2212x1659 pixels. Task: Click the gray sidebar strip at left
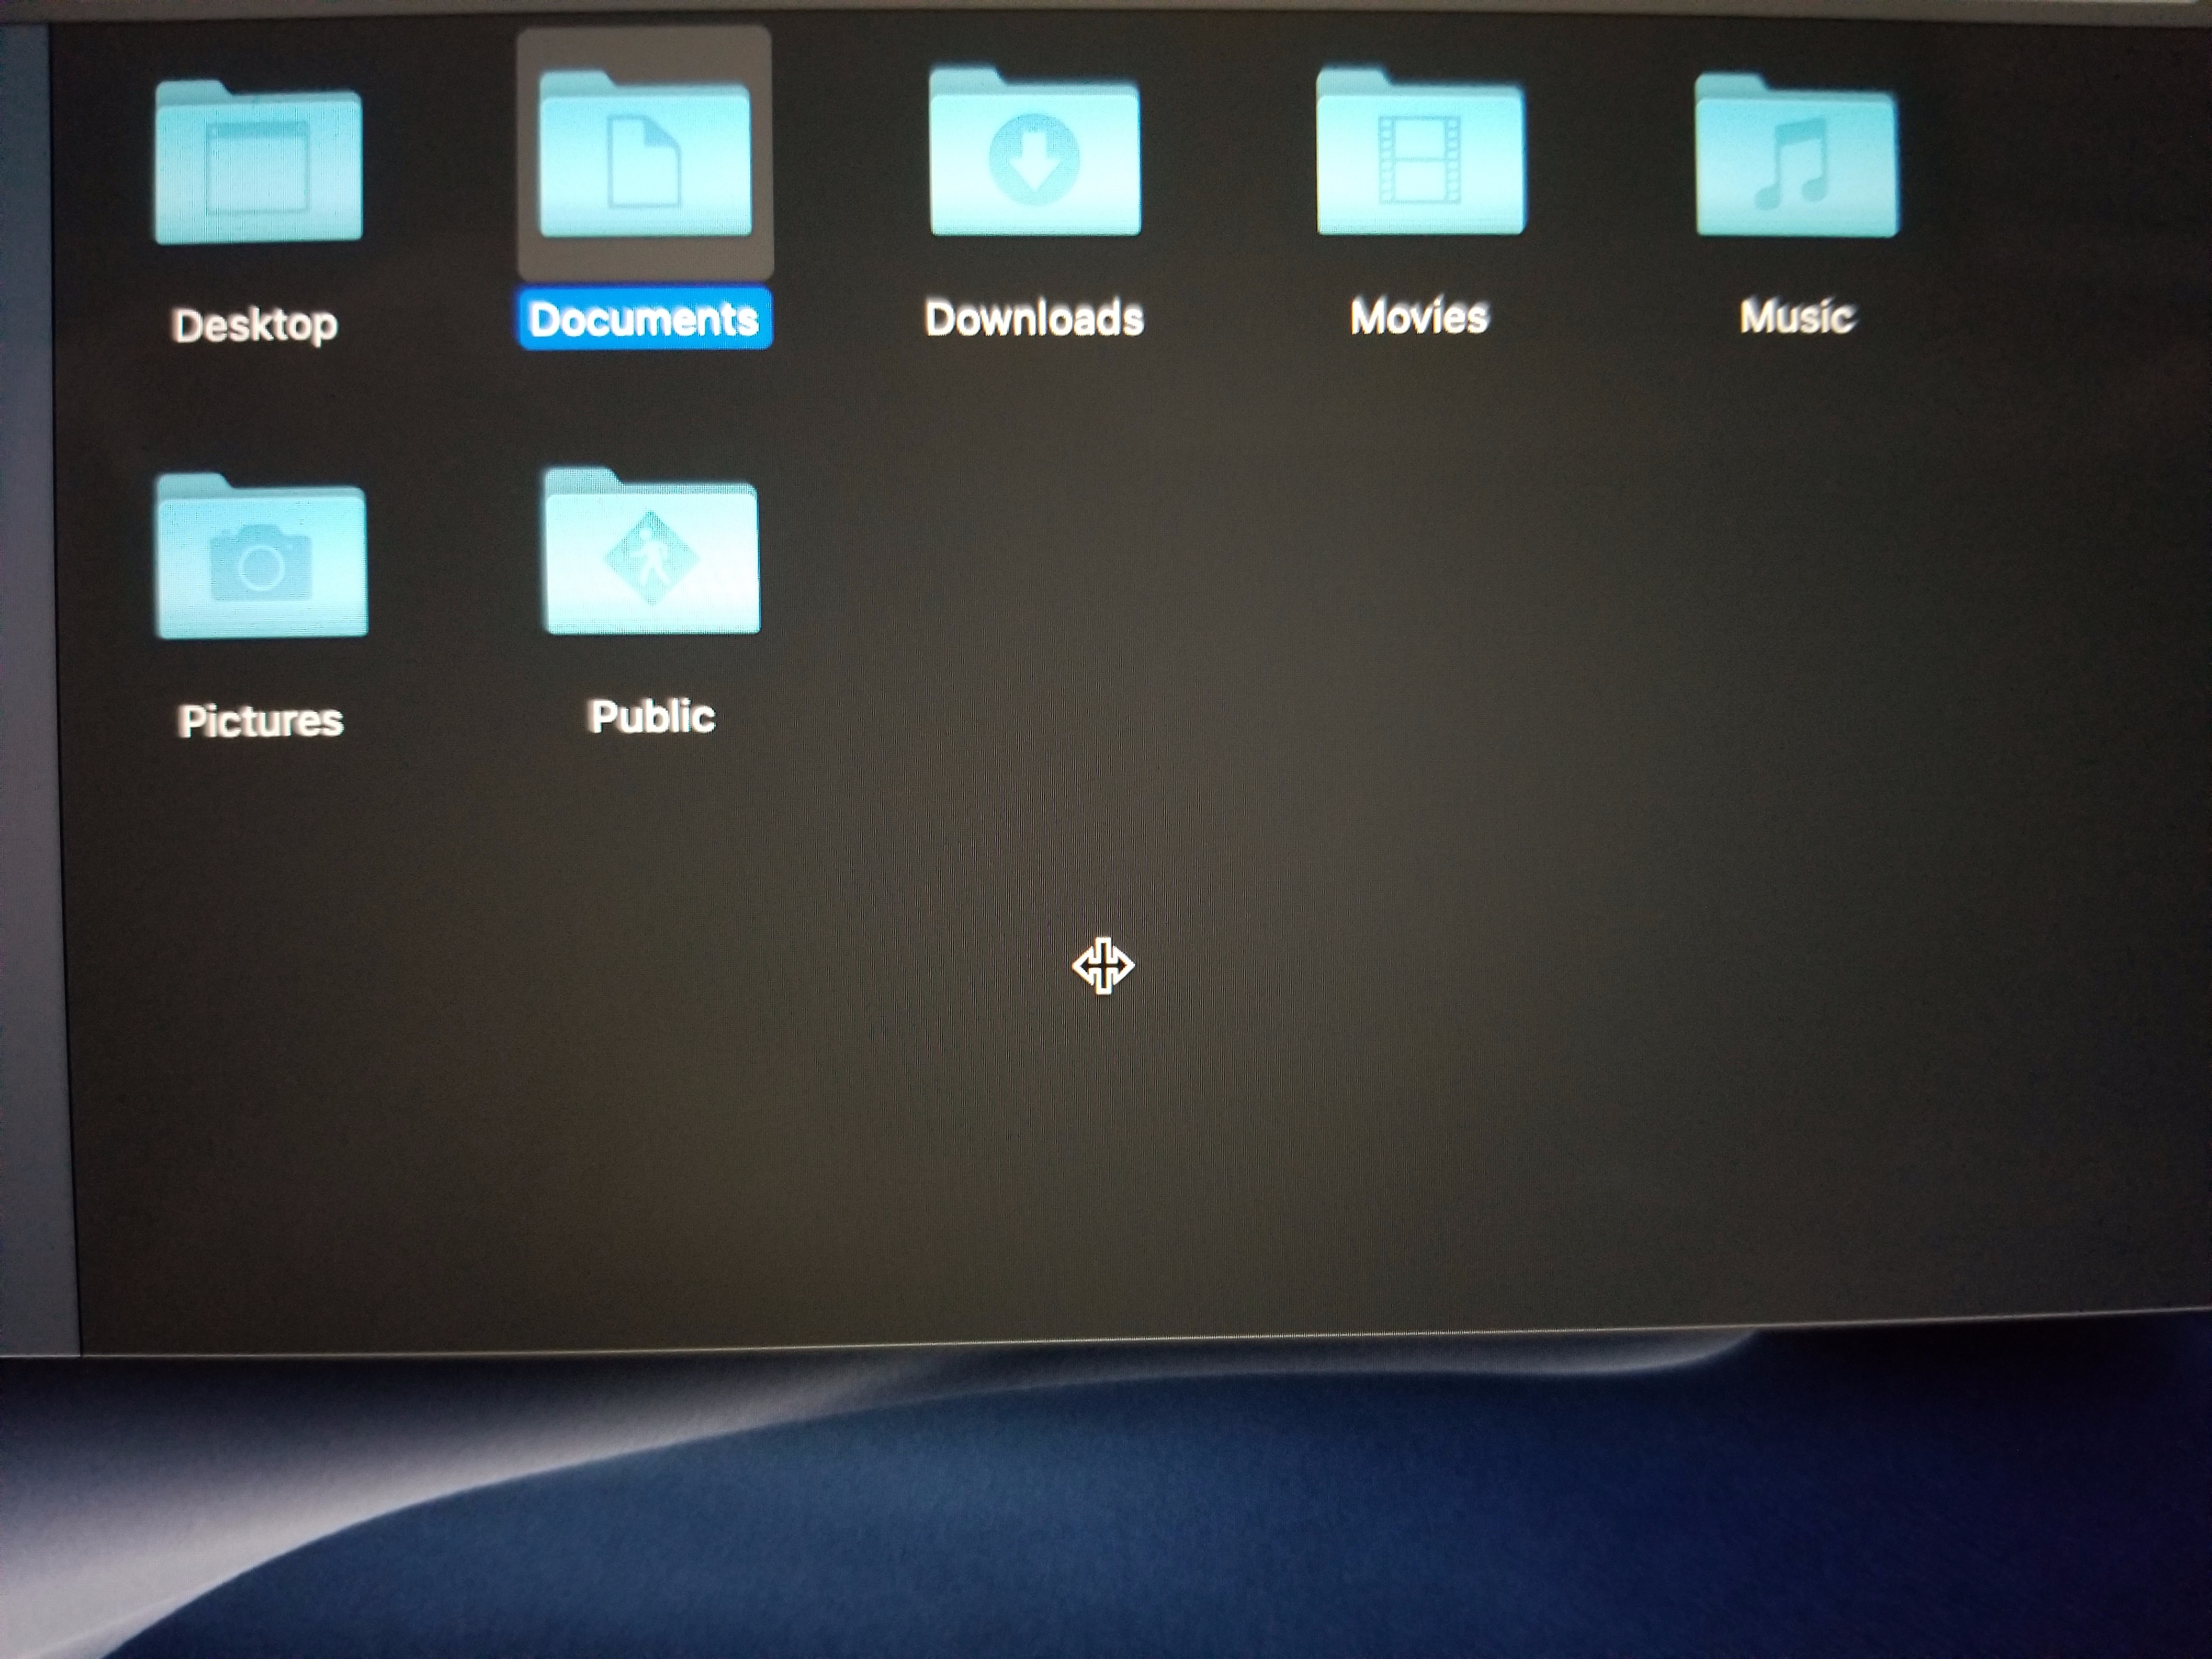tap(30, 700)
